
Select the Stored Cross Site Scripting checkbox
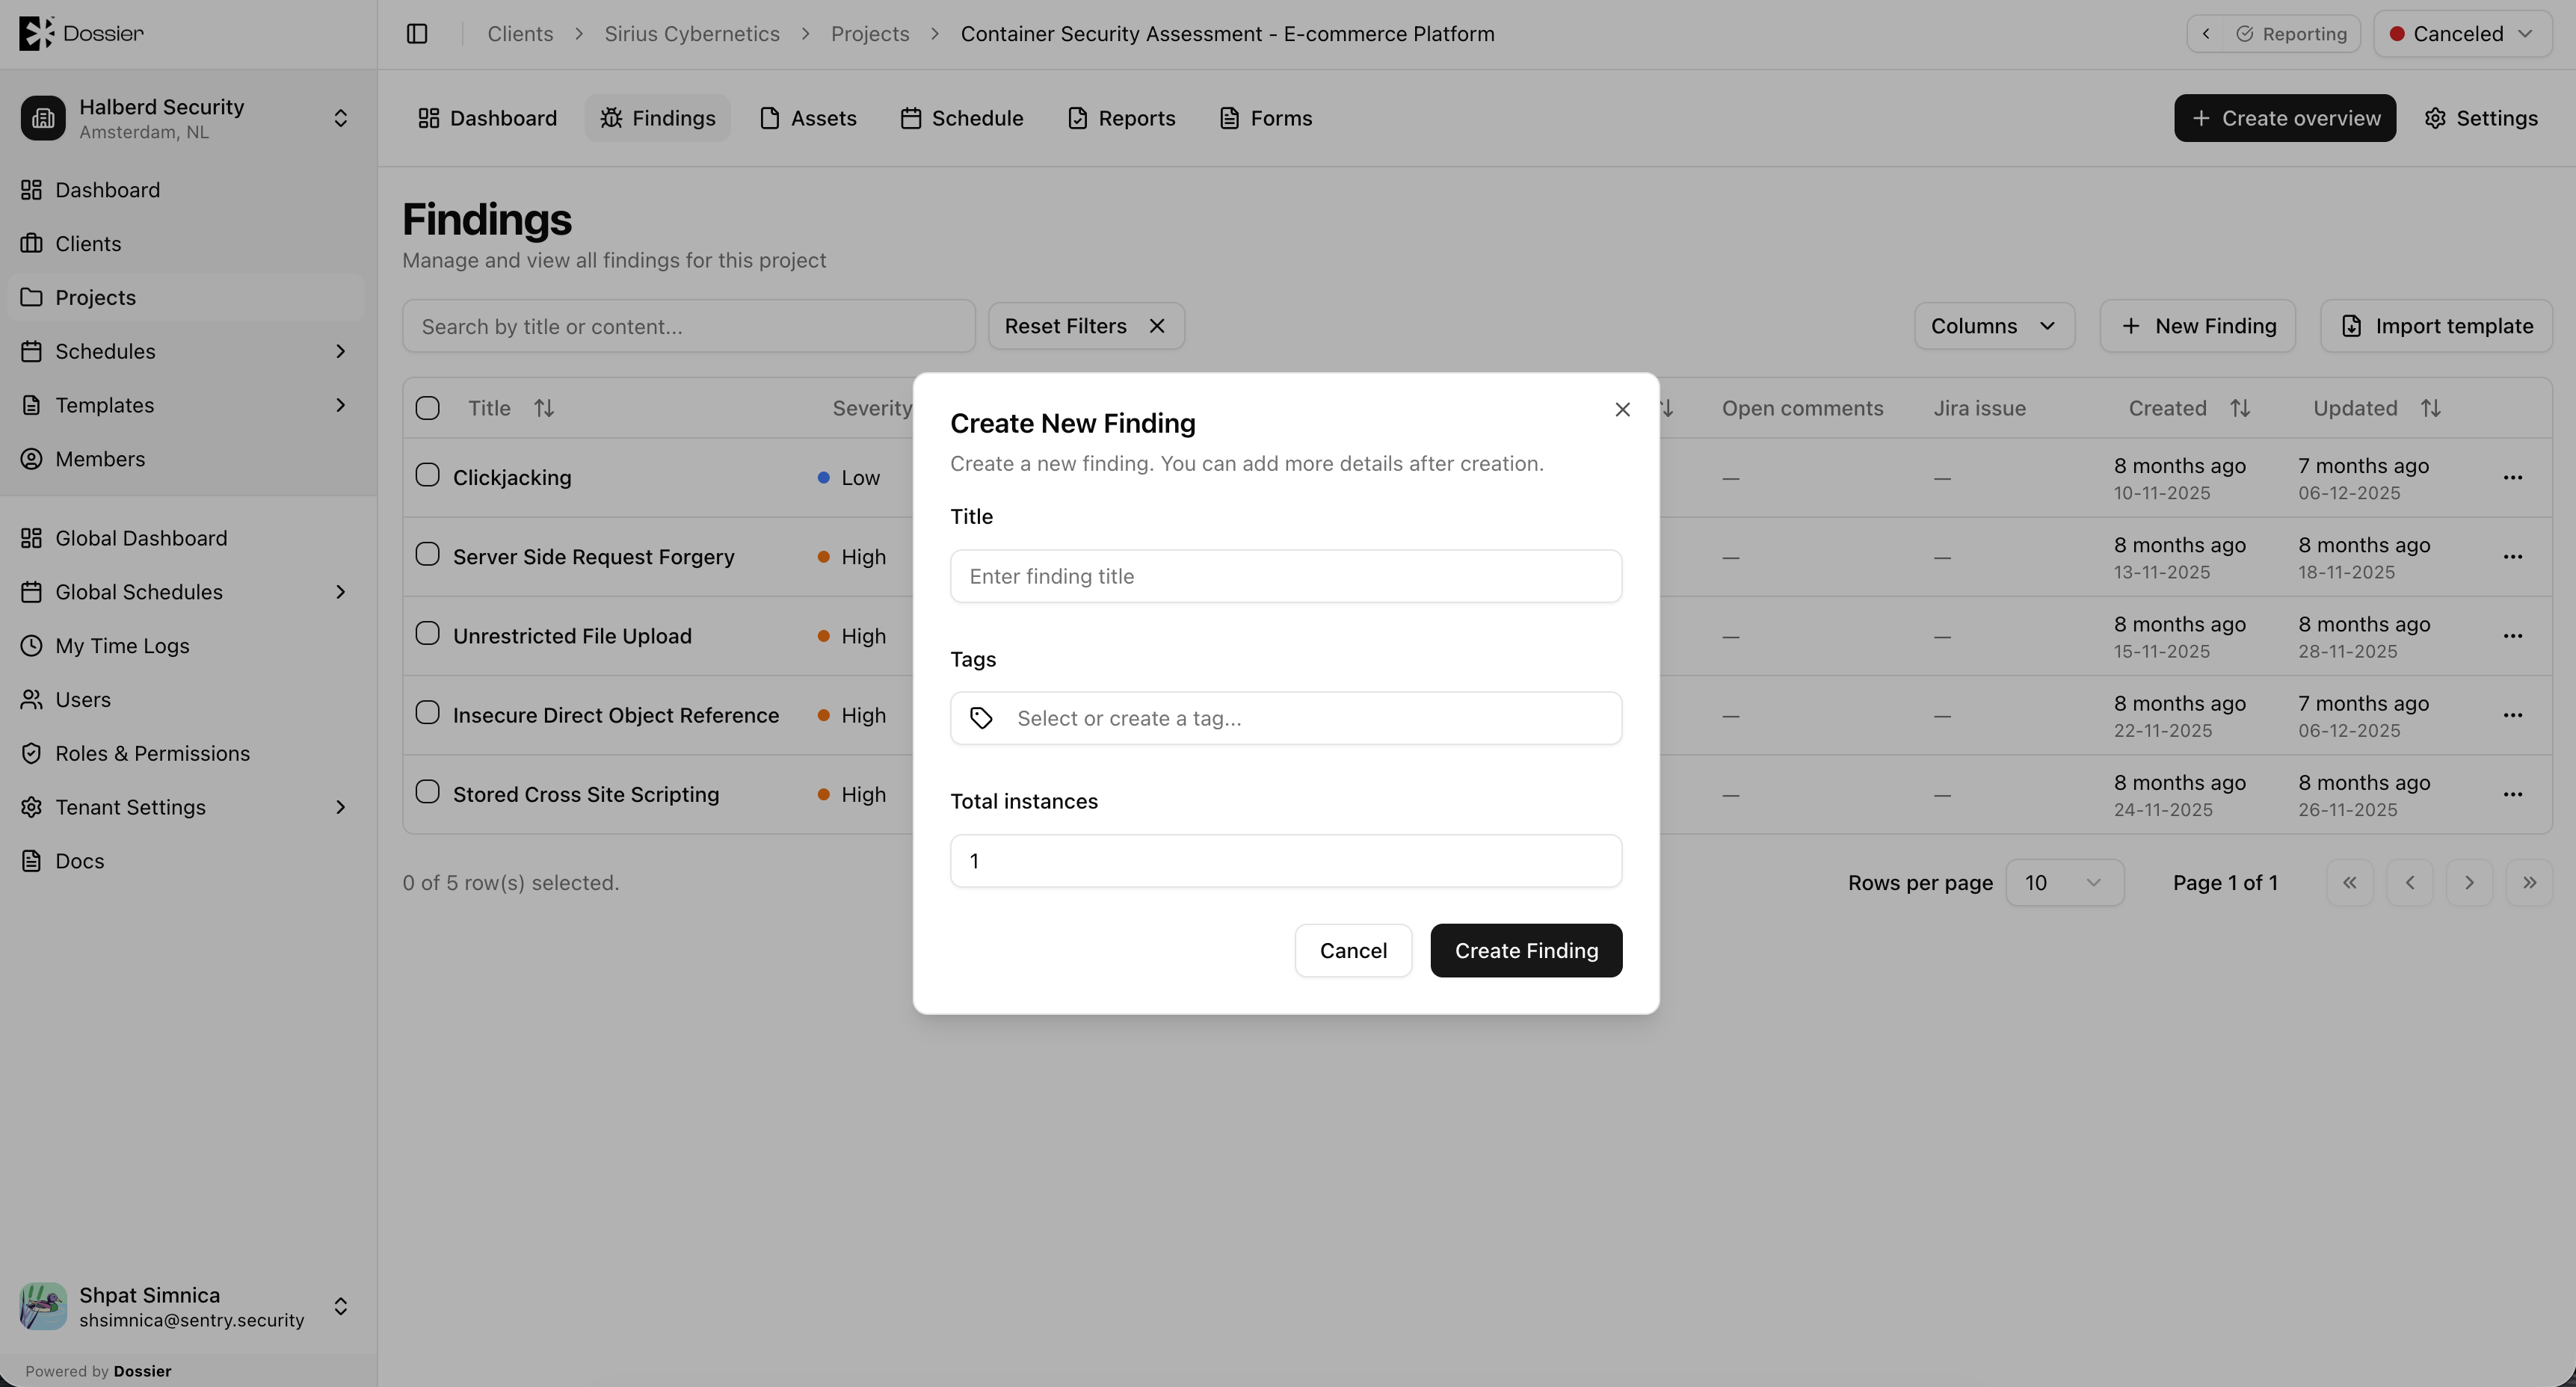click(427, 792)
